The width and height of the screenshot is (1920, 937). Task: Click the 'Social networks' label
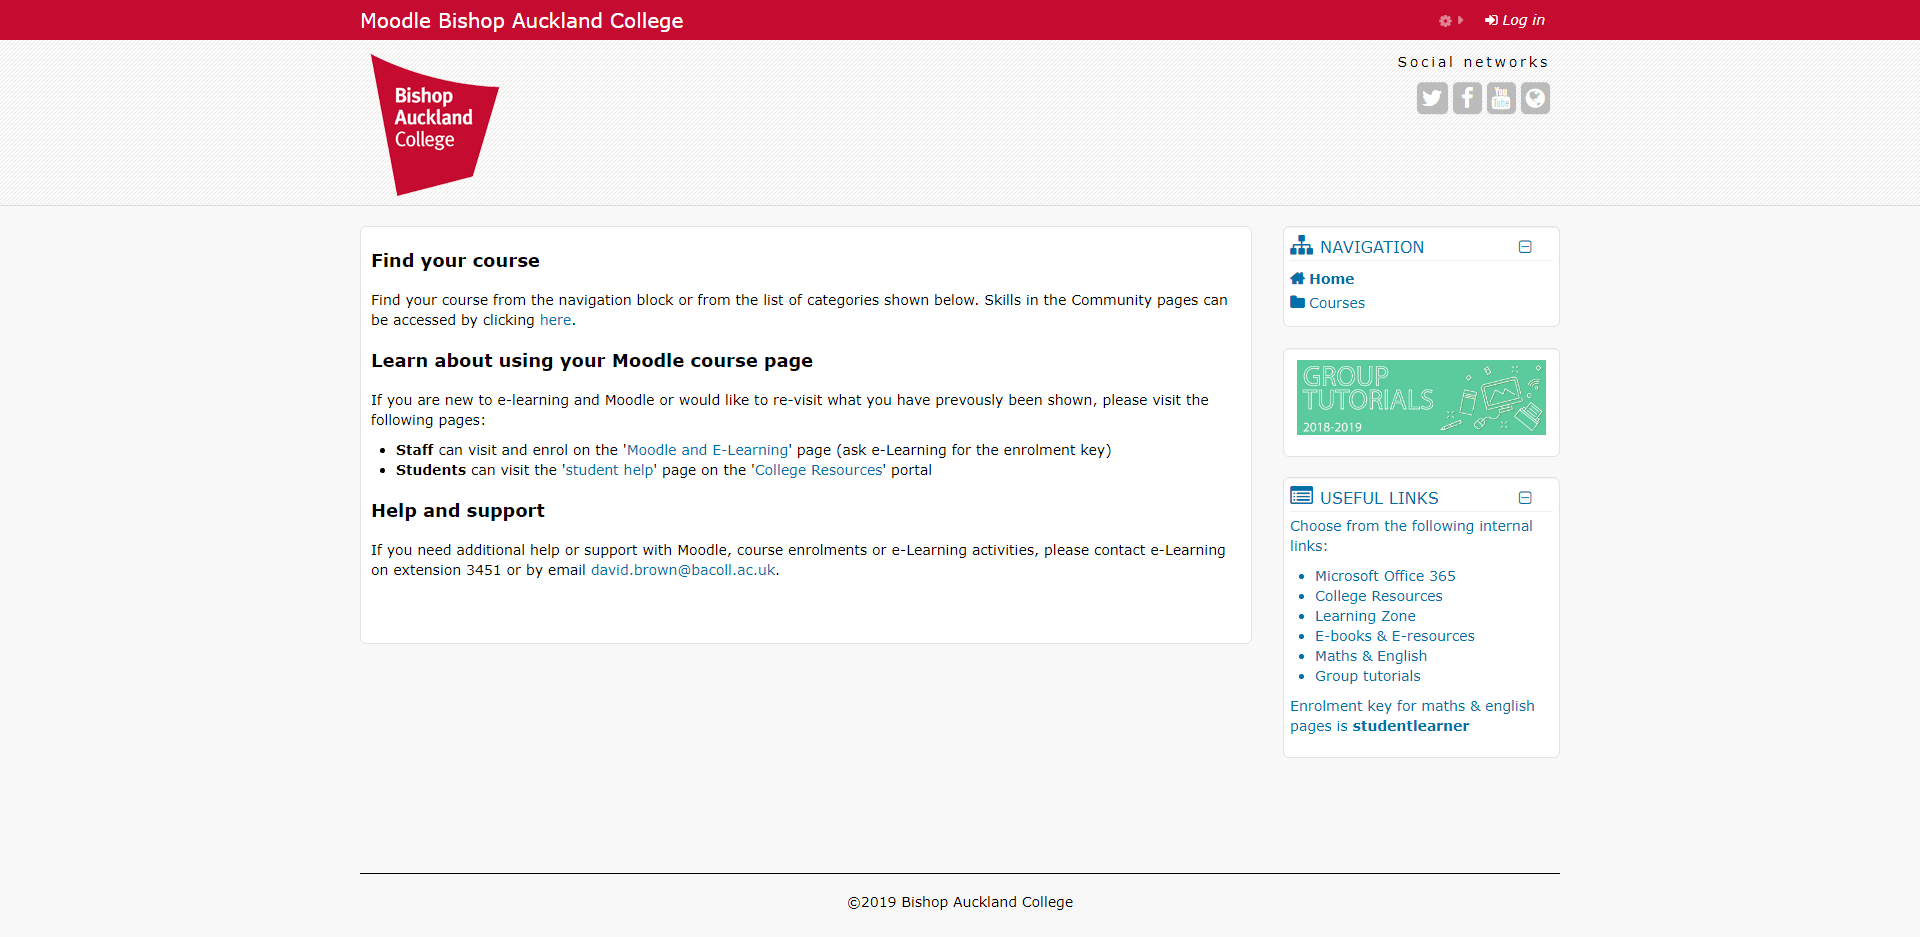point(1472,62)
